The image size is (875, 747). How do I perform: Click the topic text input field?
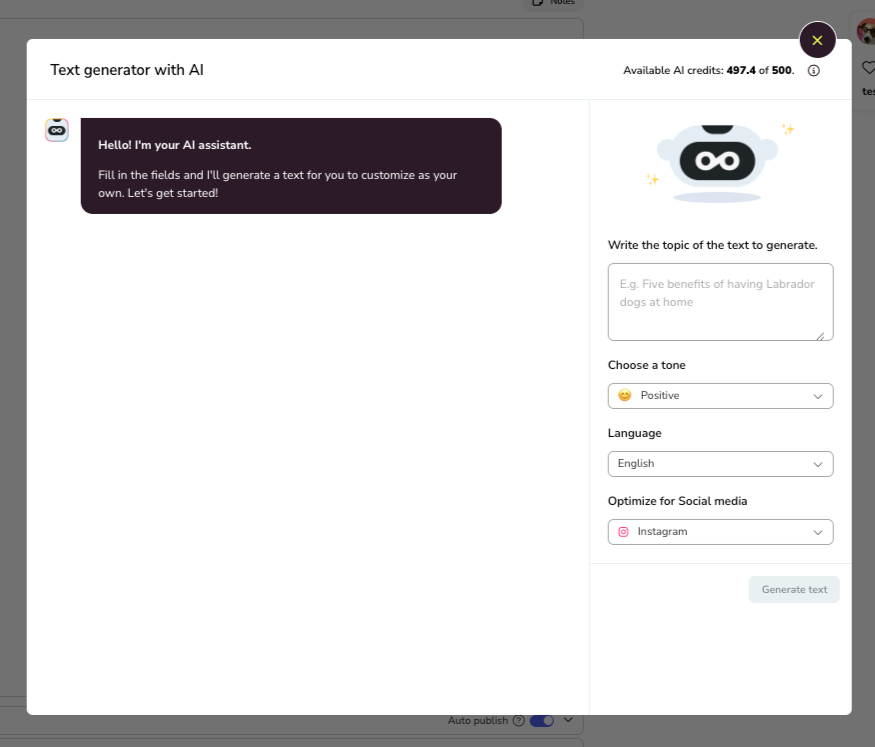720,300
